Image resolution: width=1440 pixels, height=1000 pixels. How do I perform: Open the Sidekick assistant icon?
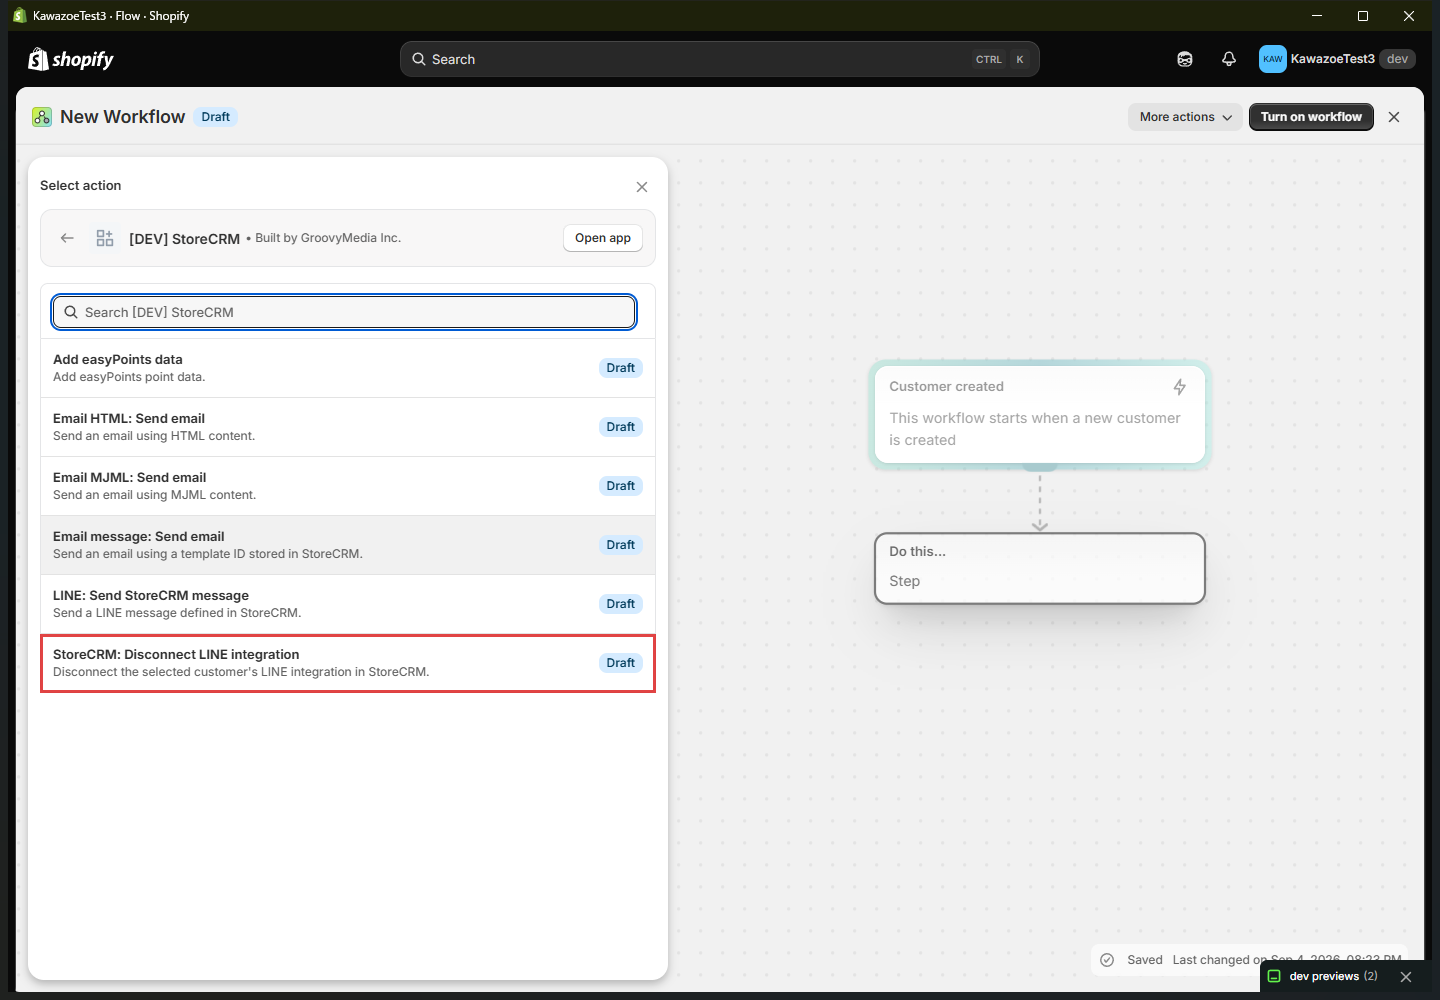pyautogui.click(x=1185, y=59)
